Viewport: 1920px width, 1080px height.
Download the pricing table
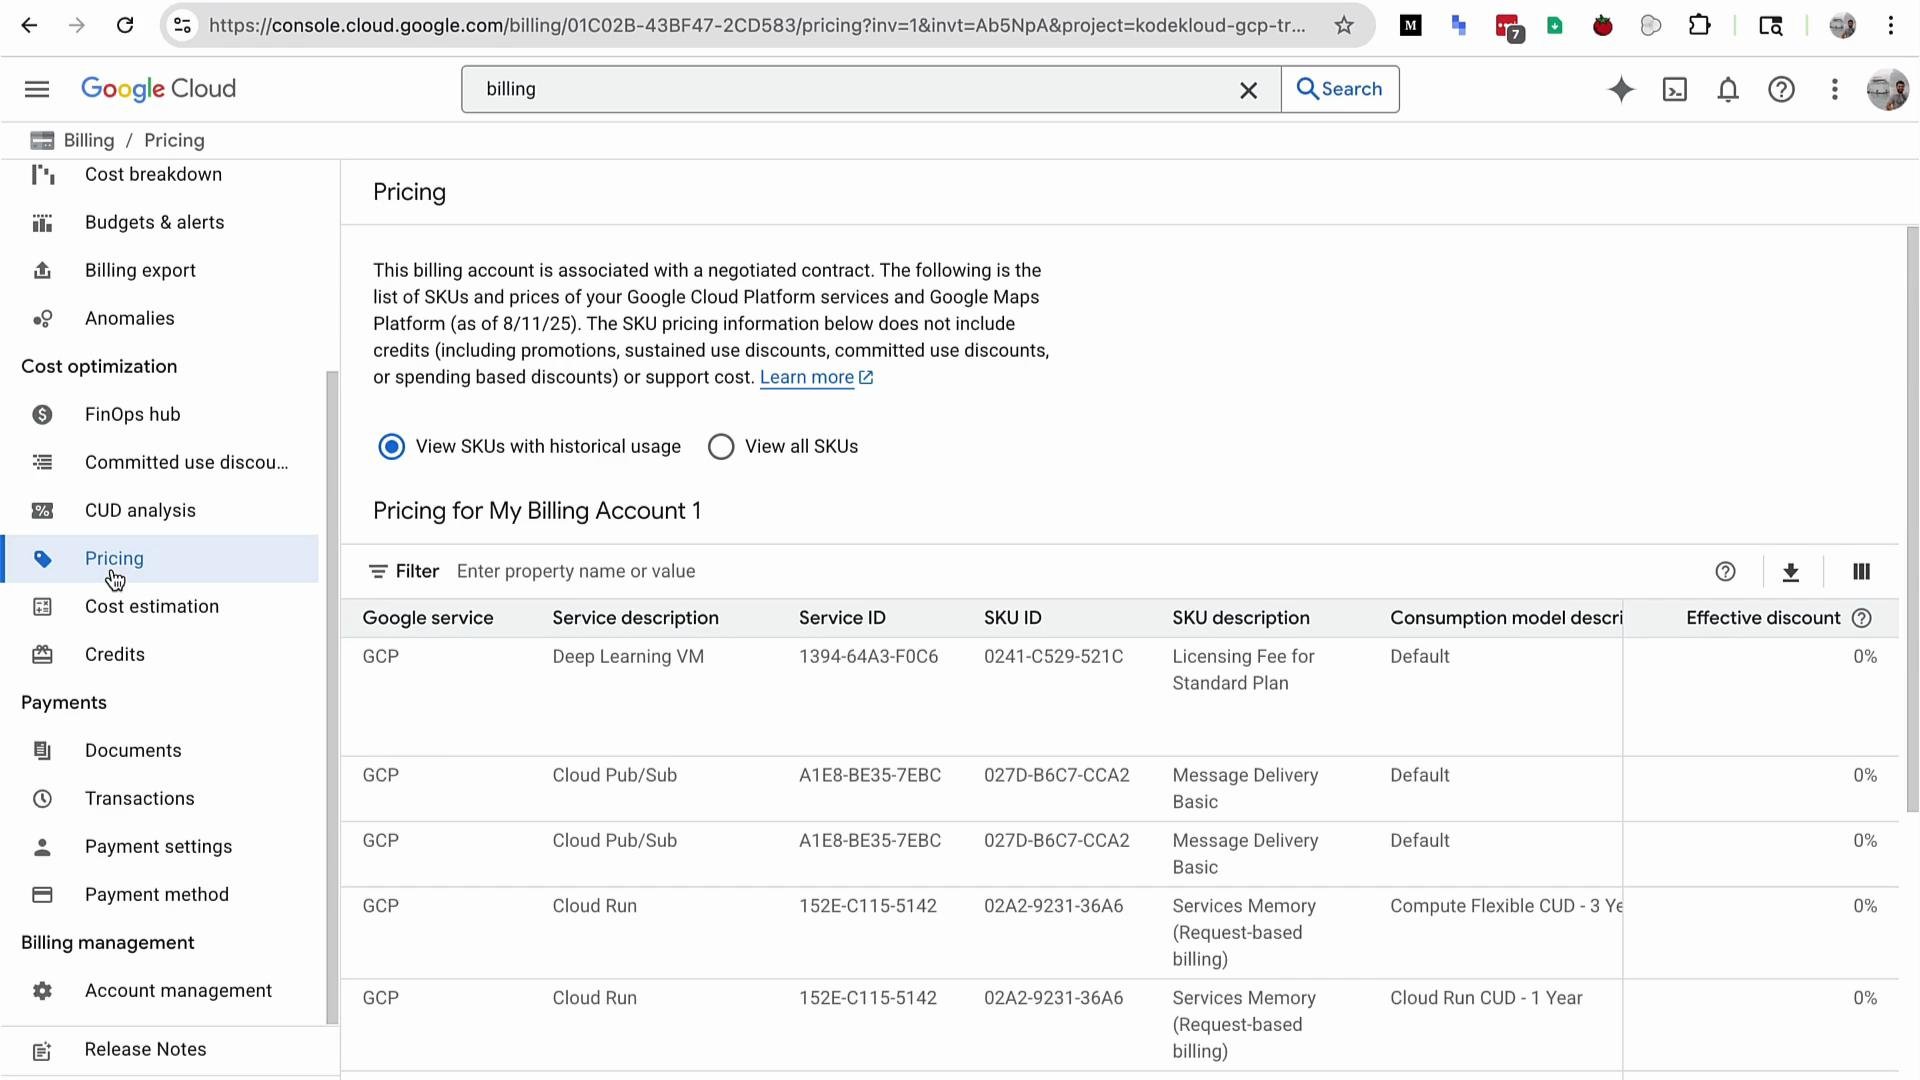pyautogui.click(x=1790, y=572)
